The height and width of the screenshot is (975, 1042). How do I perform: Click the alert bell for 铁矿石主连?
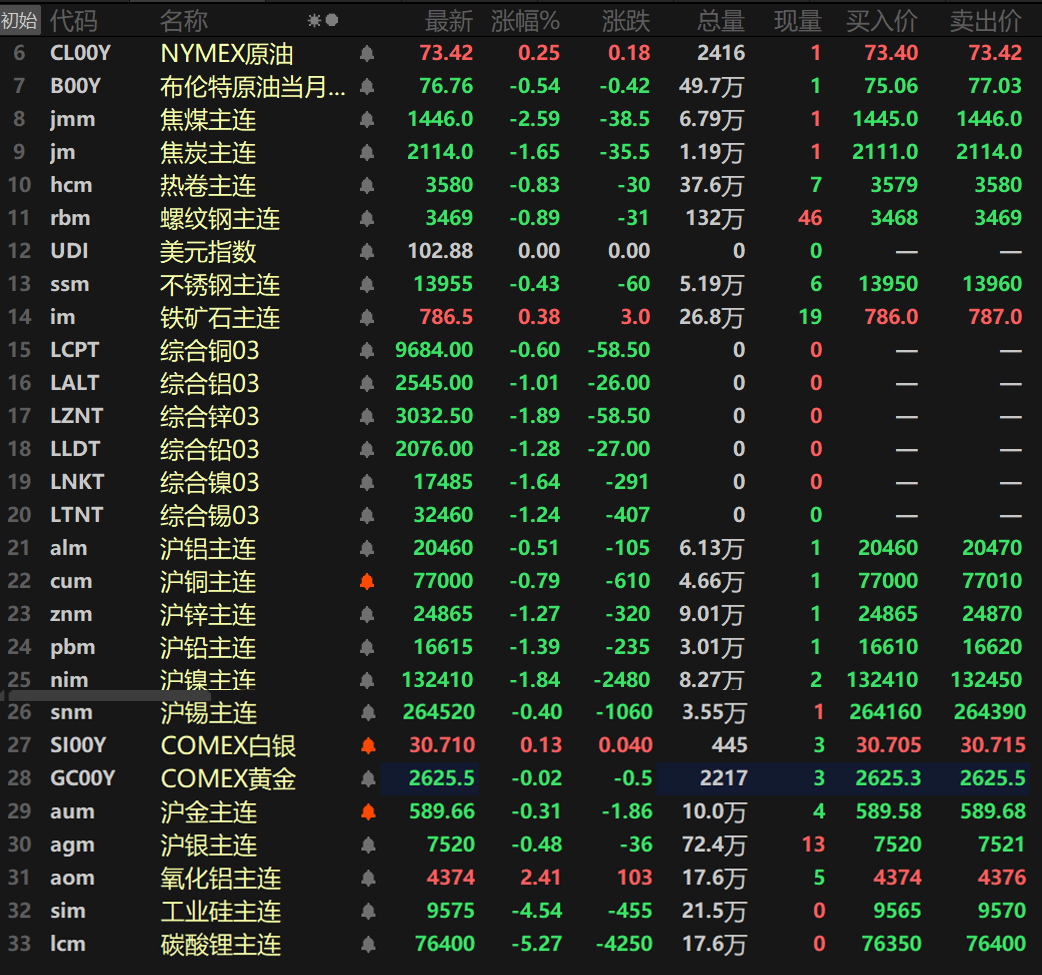[366, 317]
